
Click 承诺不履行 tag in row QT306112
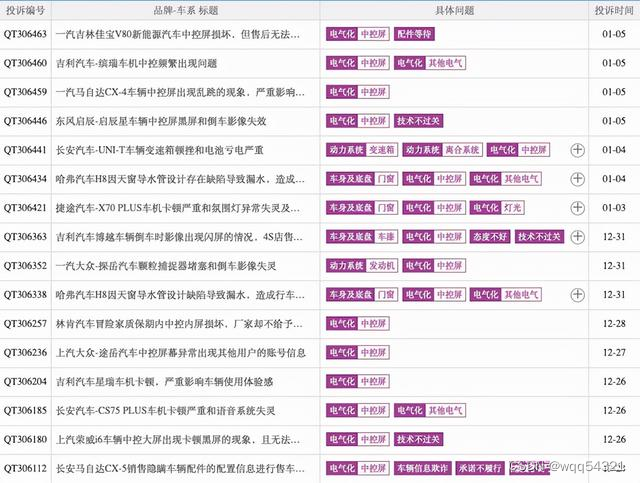pyautogui.click(x=480, y=468)
